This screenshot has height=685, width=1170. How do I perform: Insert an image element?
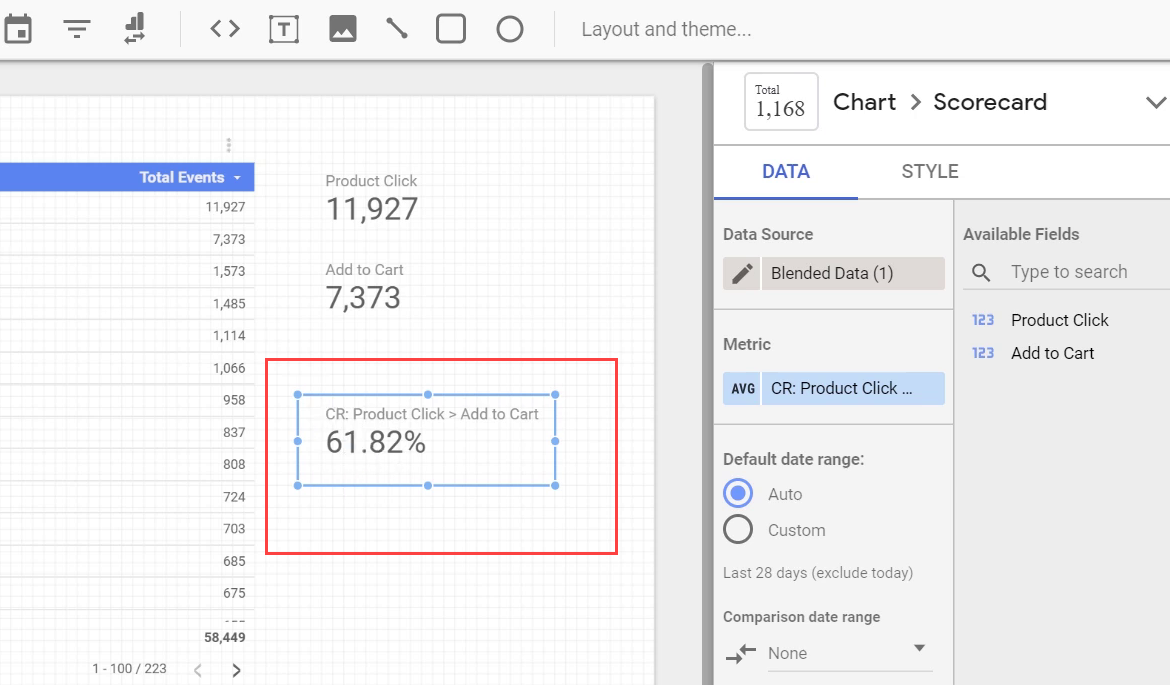pos(342,29)
